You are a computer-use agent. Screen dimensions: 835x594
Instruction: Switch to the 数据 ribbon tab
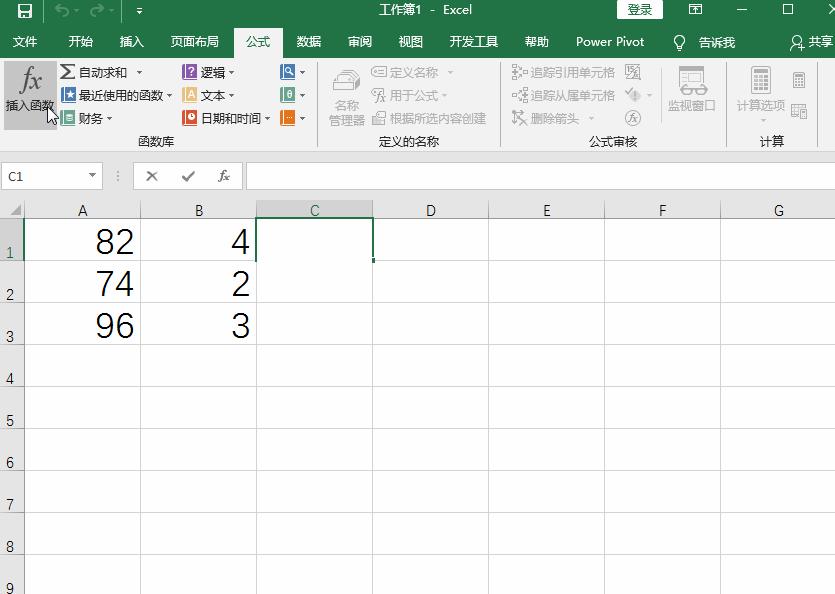(x=307, y=41)
